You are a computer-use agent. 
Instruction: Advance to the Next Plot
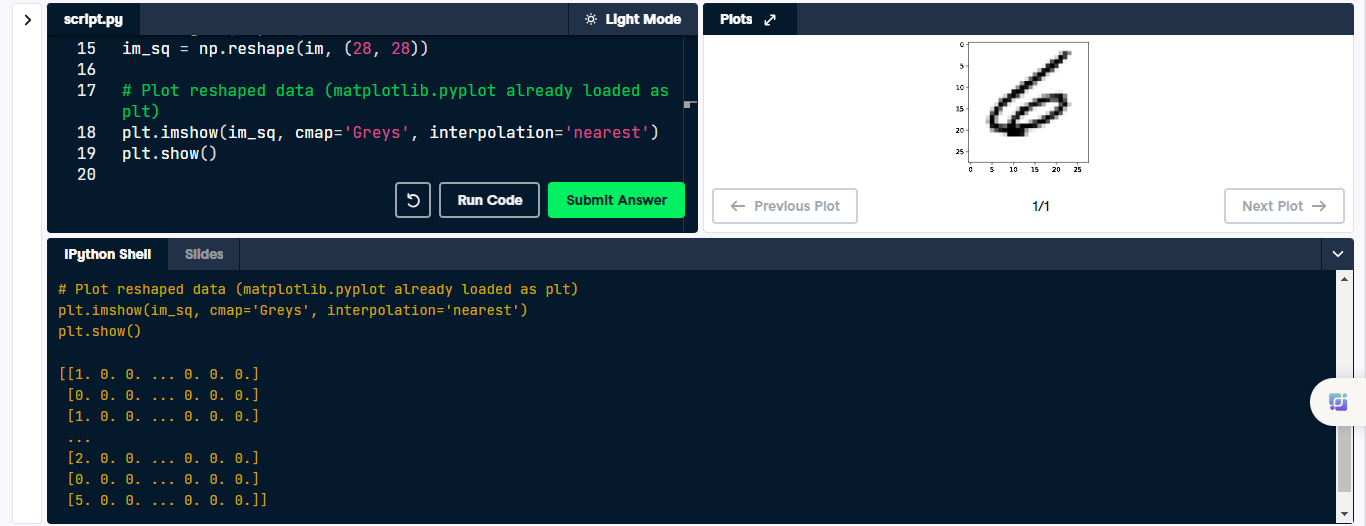coord(1284,206)
